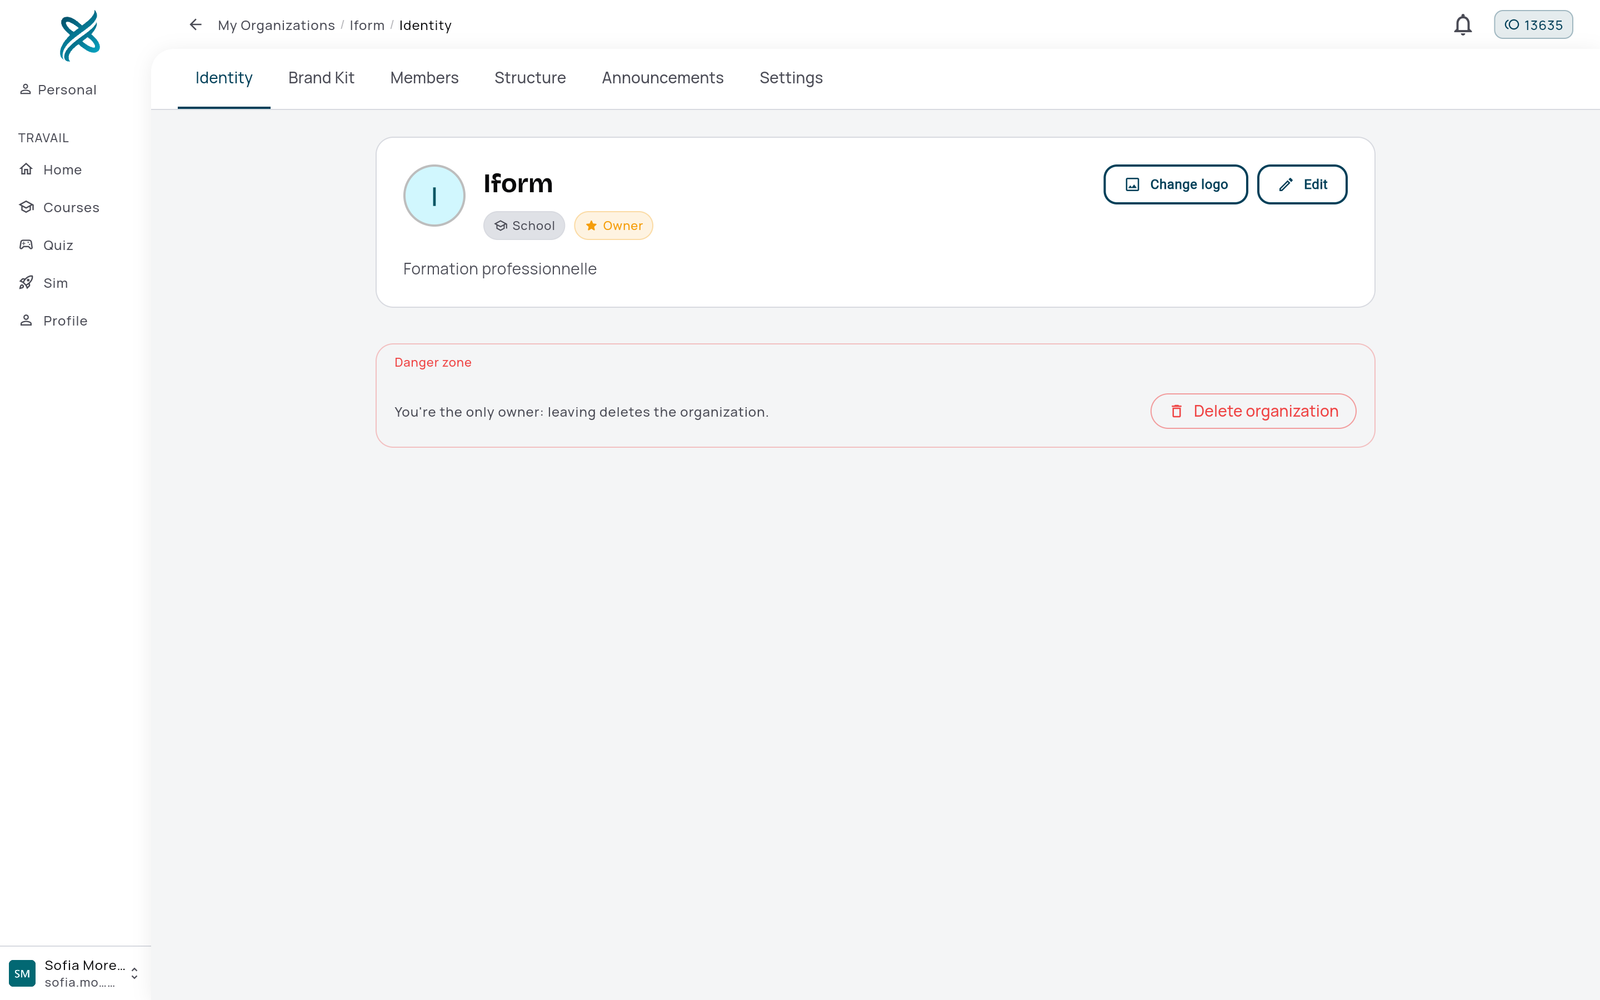Click the Personal person icon
The height and width of the screenshot is (1000, 1600).
pos(26,90)
